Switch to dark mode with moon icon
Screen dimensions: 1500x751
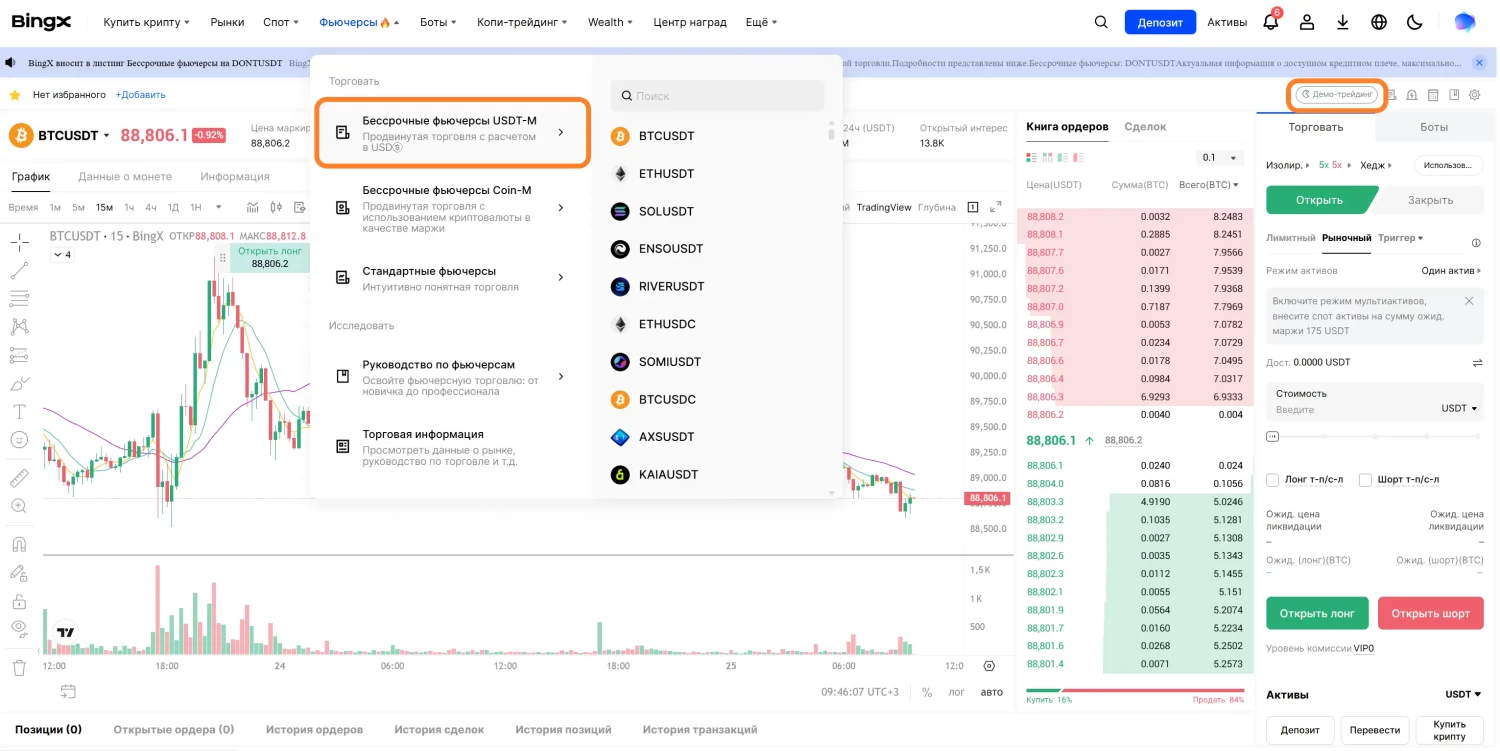[x=1414, y=21]
